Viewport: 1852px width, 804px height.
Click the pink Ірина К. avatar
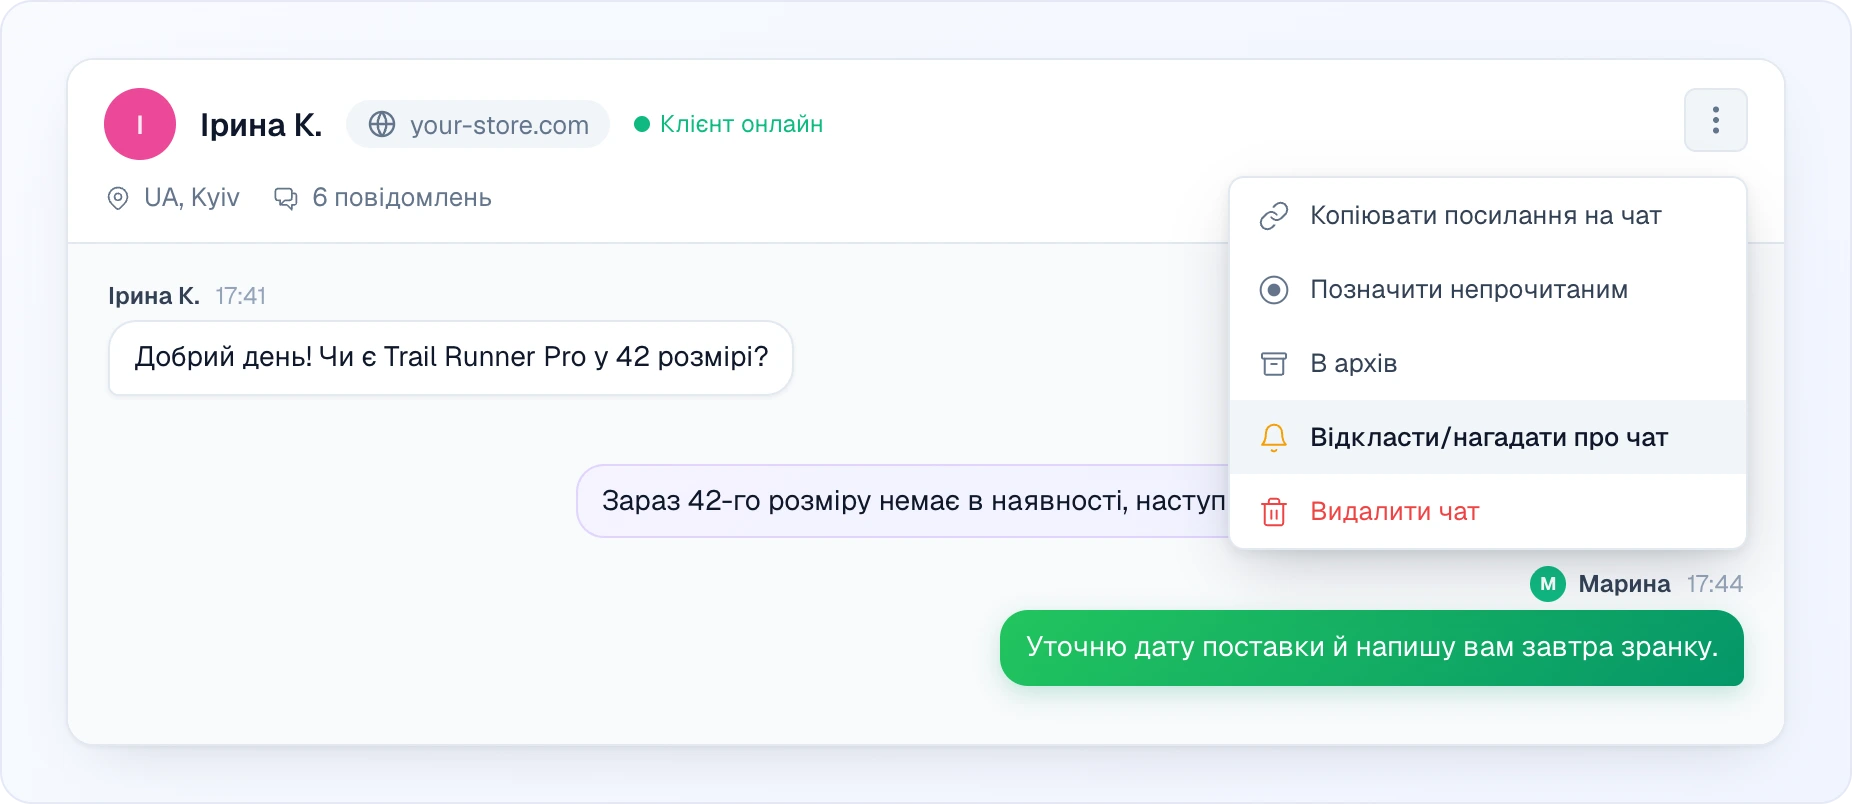click(140, 124)
